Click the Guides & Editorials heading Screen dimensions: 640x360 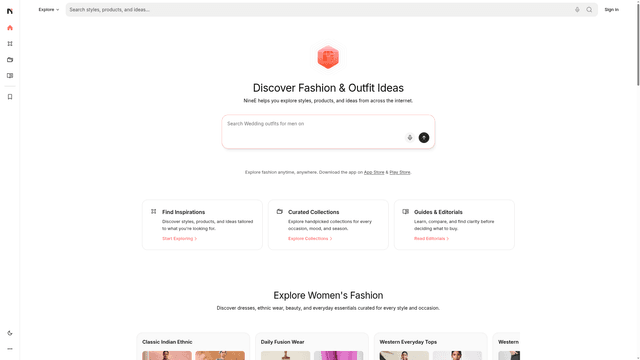coord(438,212)
